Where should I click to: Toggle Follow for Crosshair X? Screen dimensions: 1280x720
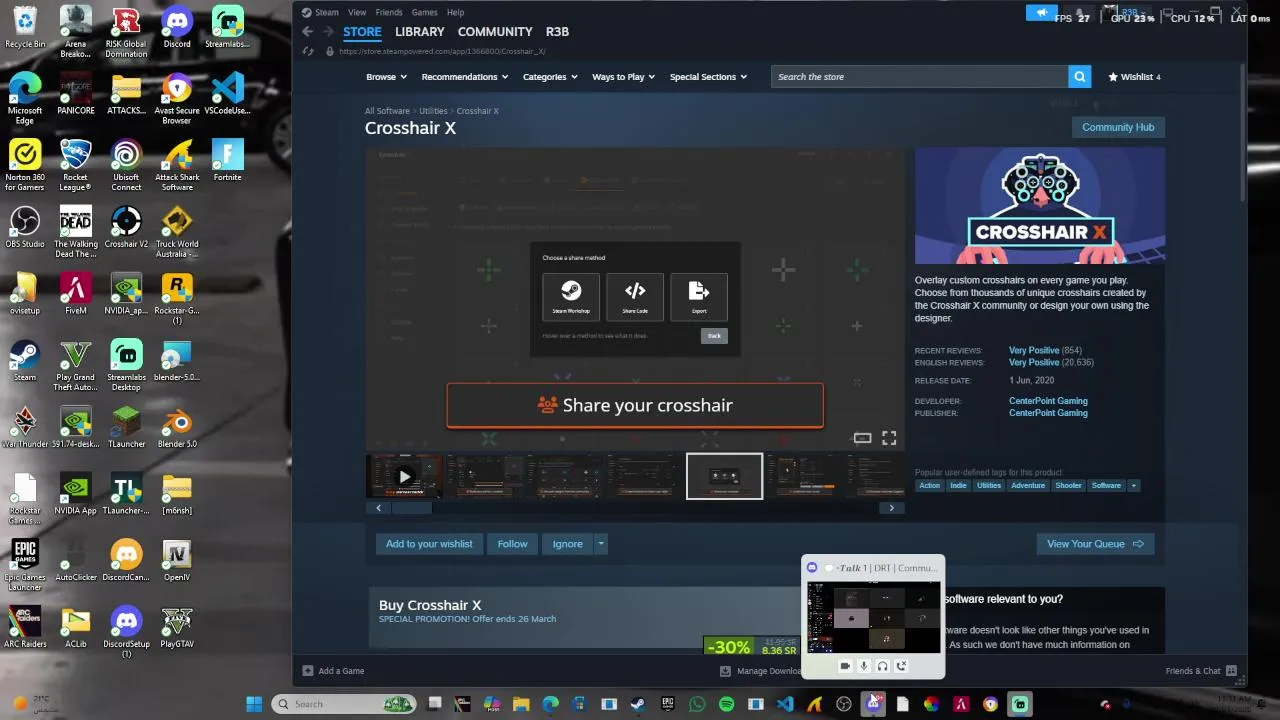pos(512,544)
